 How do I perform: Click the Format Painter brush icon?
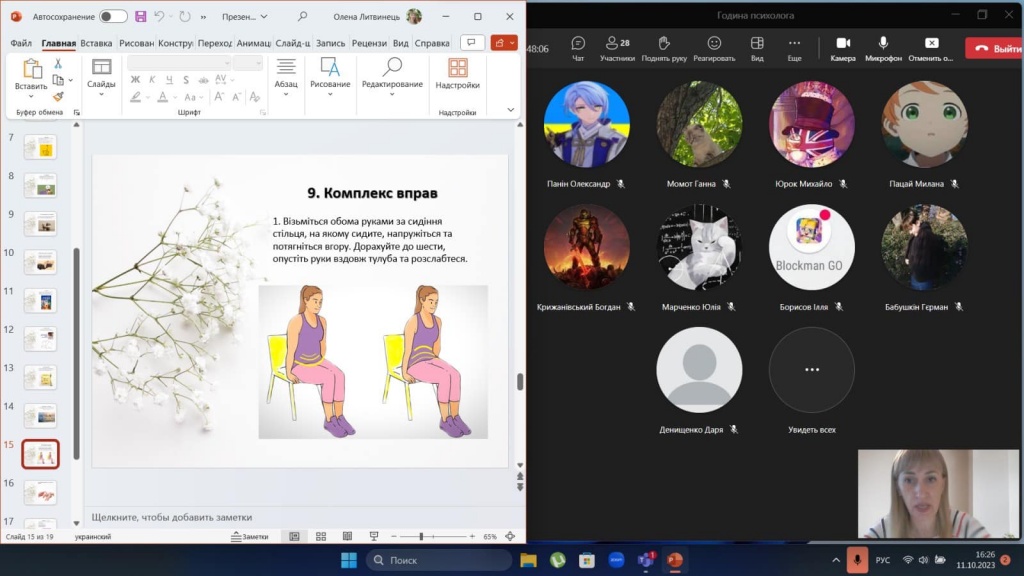tap(58, 97)
